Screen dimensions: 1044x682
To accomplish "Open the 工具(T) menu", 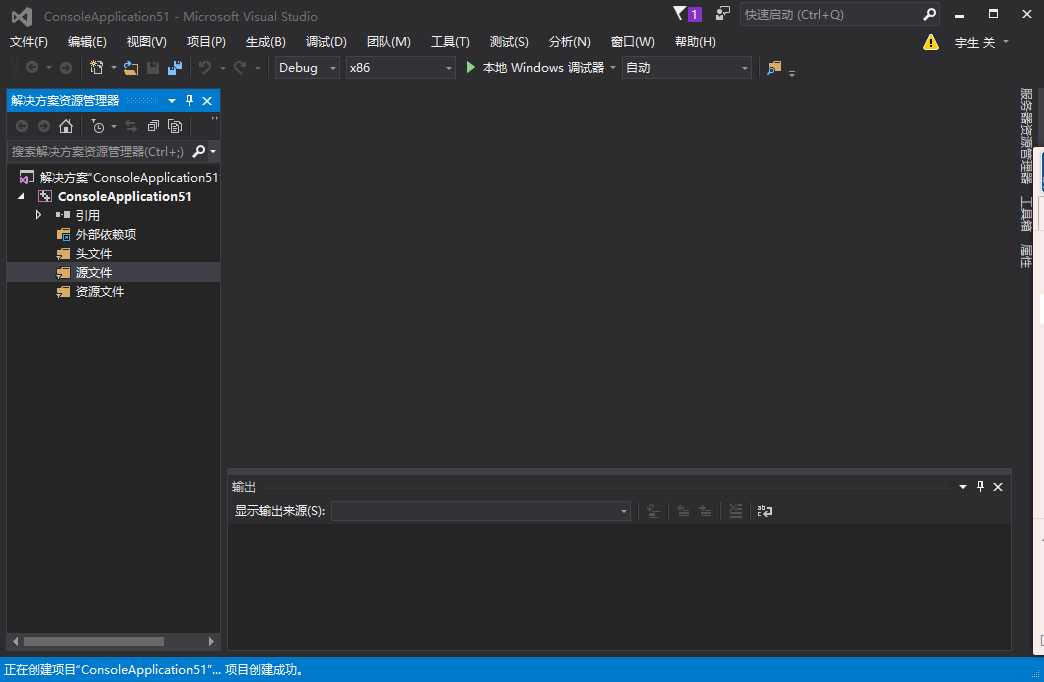I will (x=450, y=41).
